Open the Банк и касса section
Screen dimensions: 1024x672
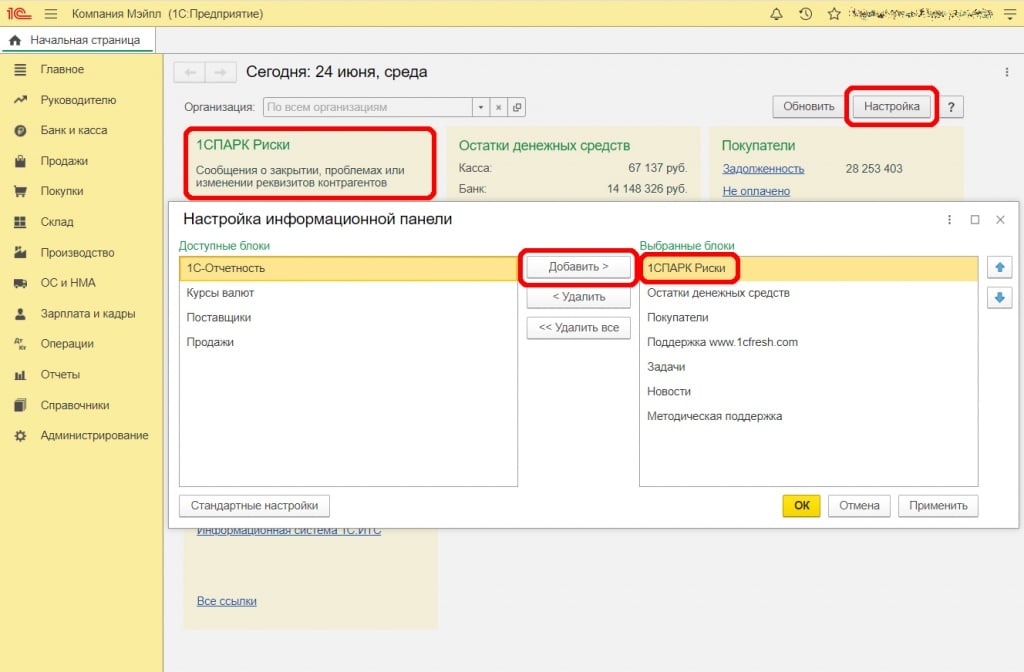73,130
